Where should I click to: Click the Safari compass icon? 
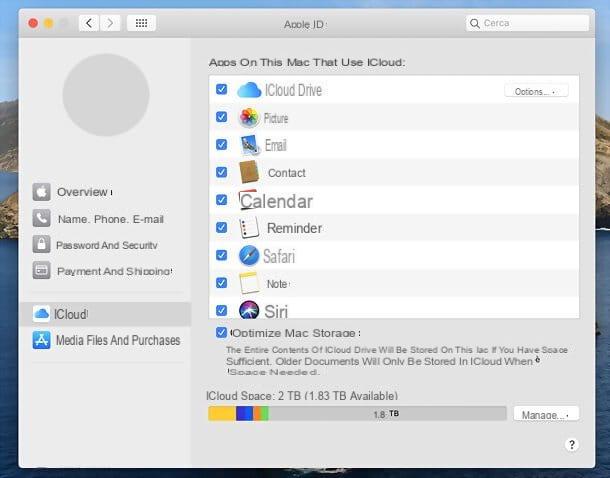click(x=249, y=256)
